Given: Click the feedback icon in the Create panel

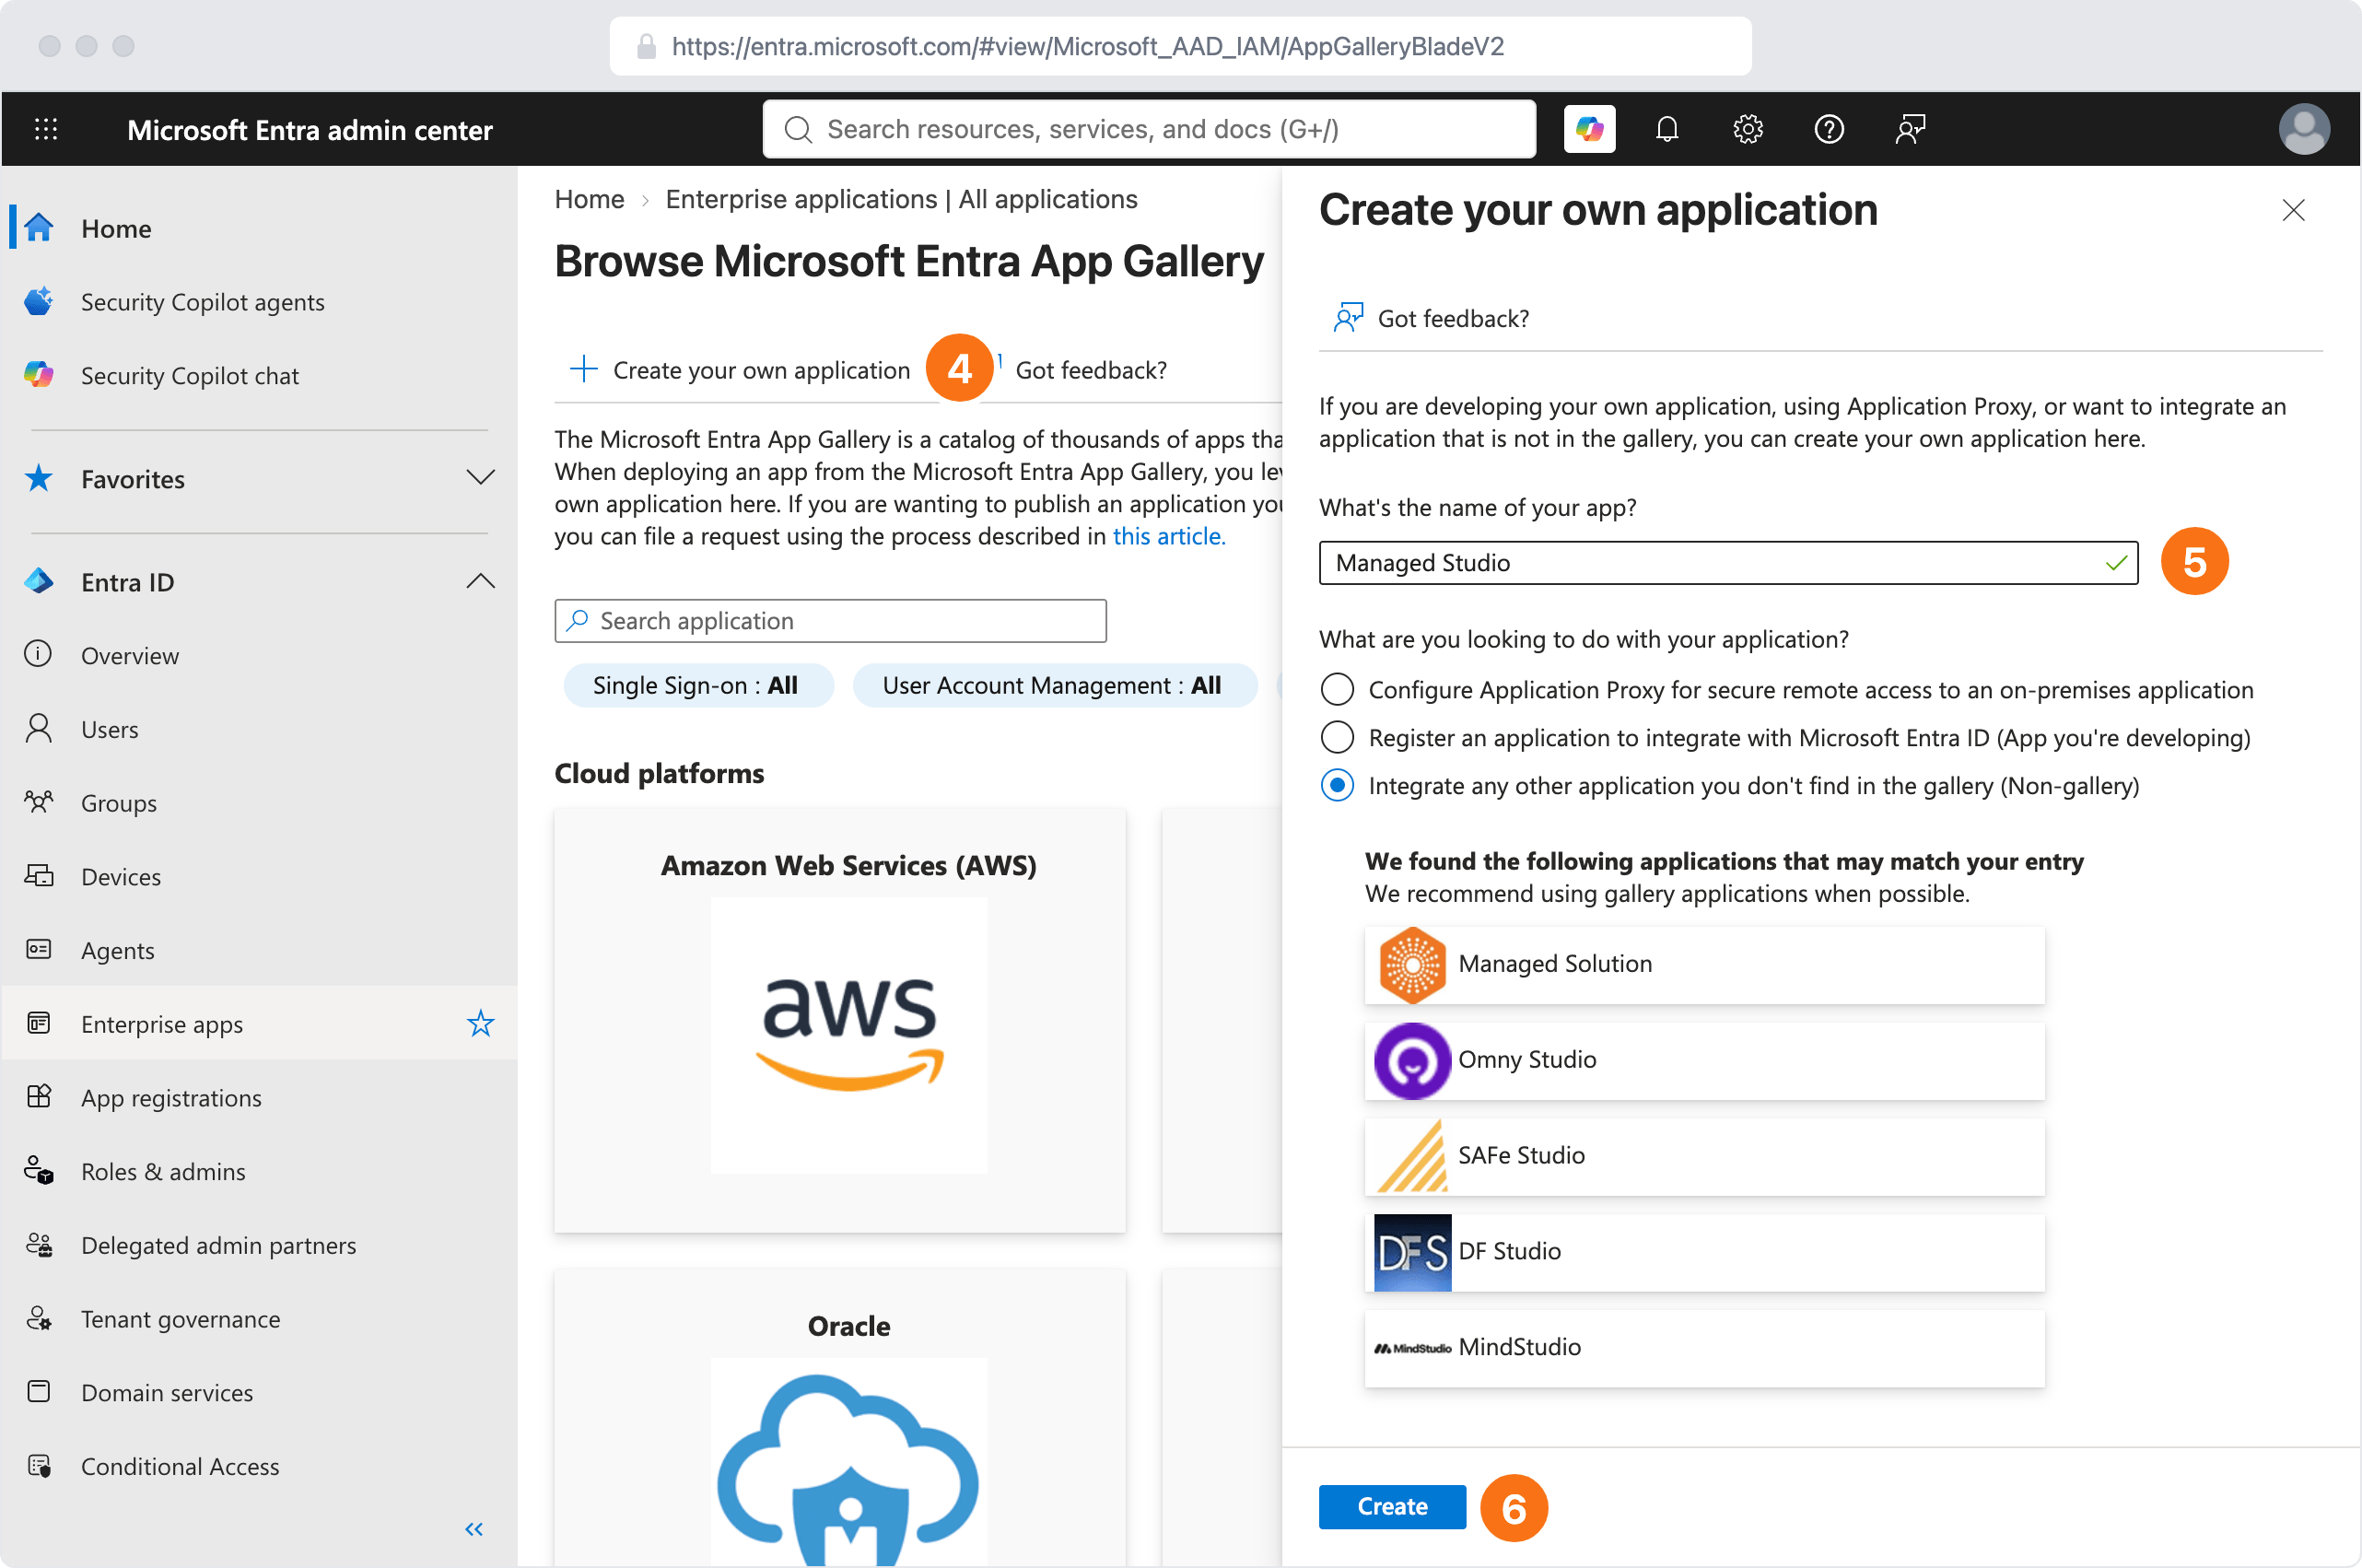Looking at the screenshot, I should (1347, 317).
